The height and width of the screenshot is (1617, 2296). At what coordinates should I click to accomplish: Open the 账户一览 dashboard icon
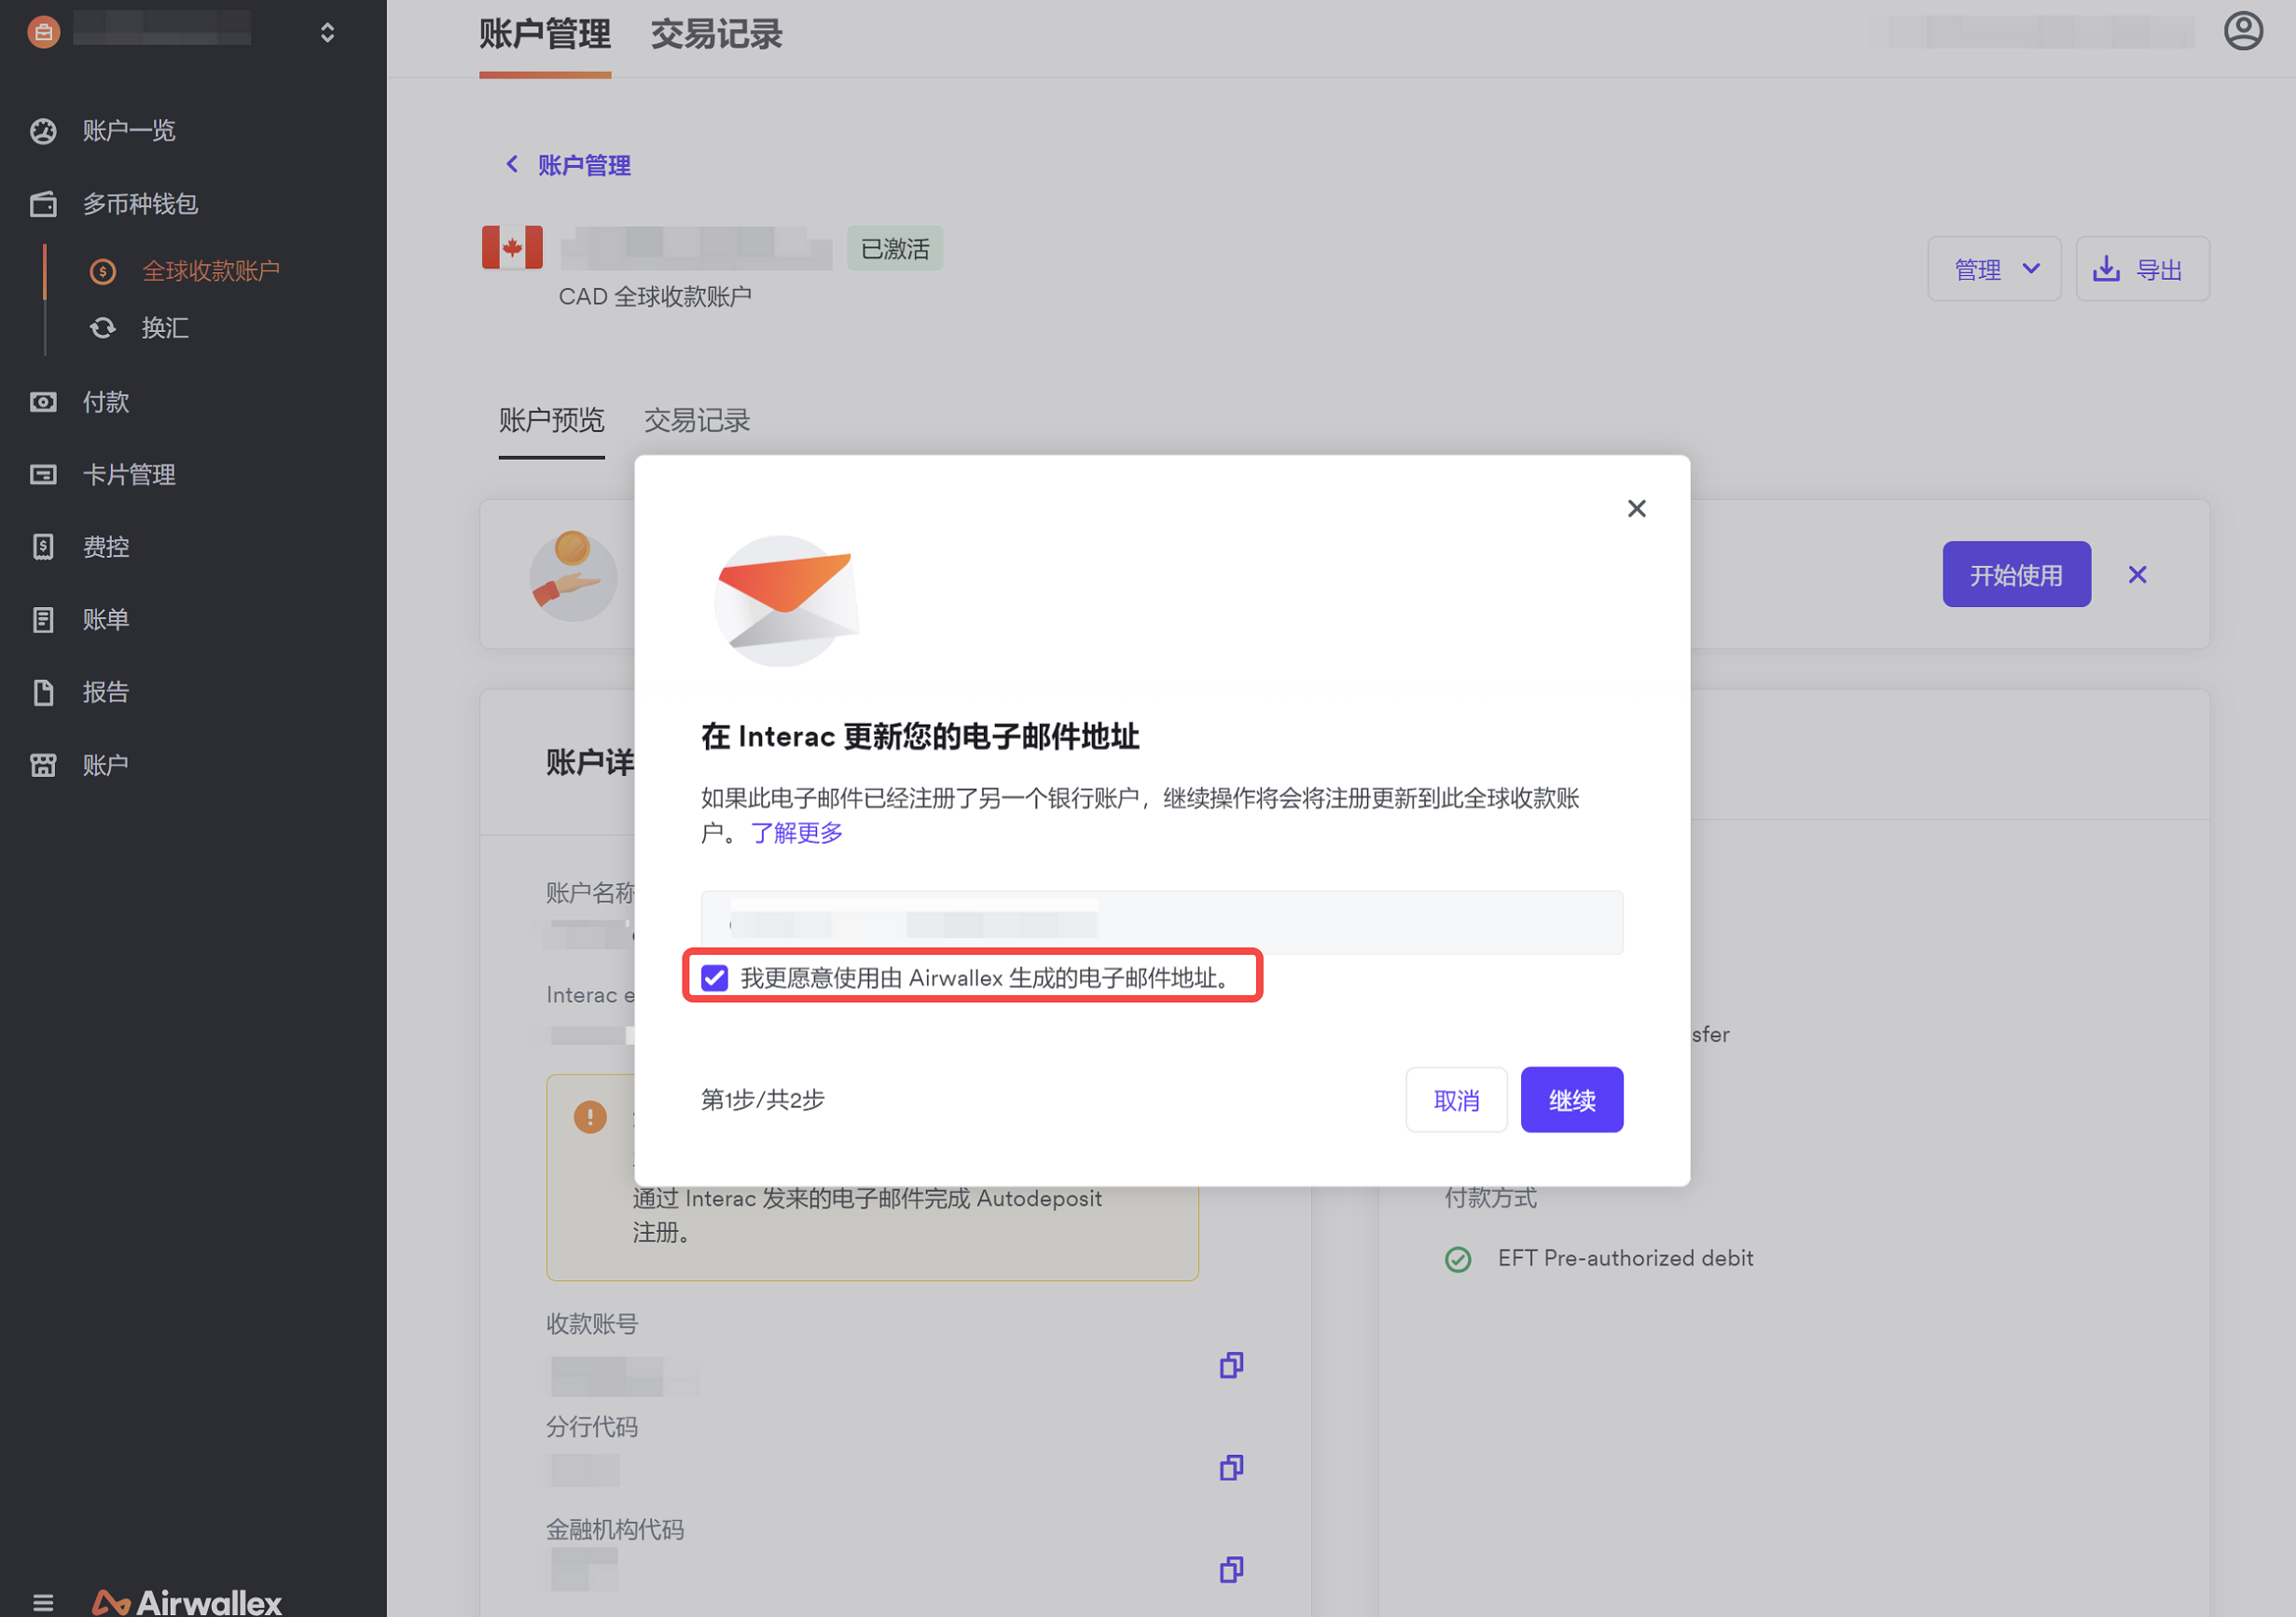[43, 131]
